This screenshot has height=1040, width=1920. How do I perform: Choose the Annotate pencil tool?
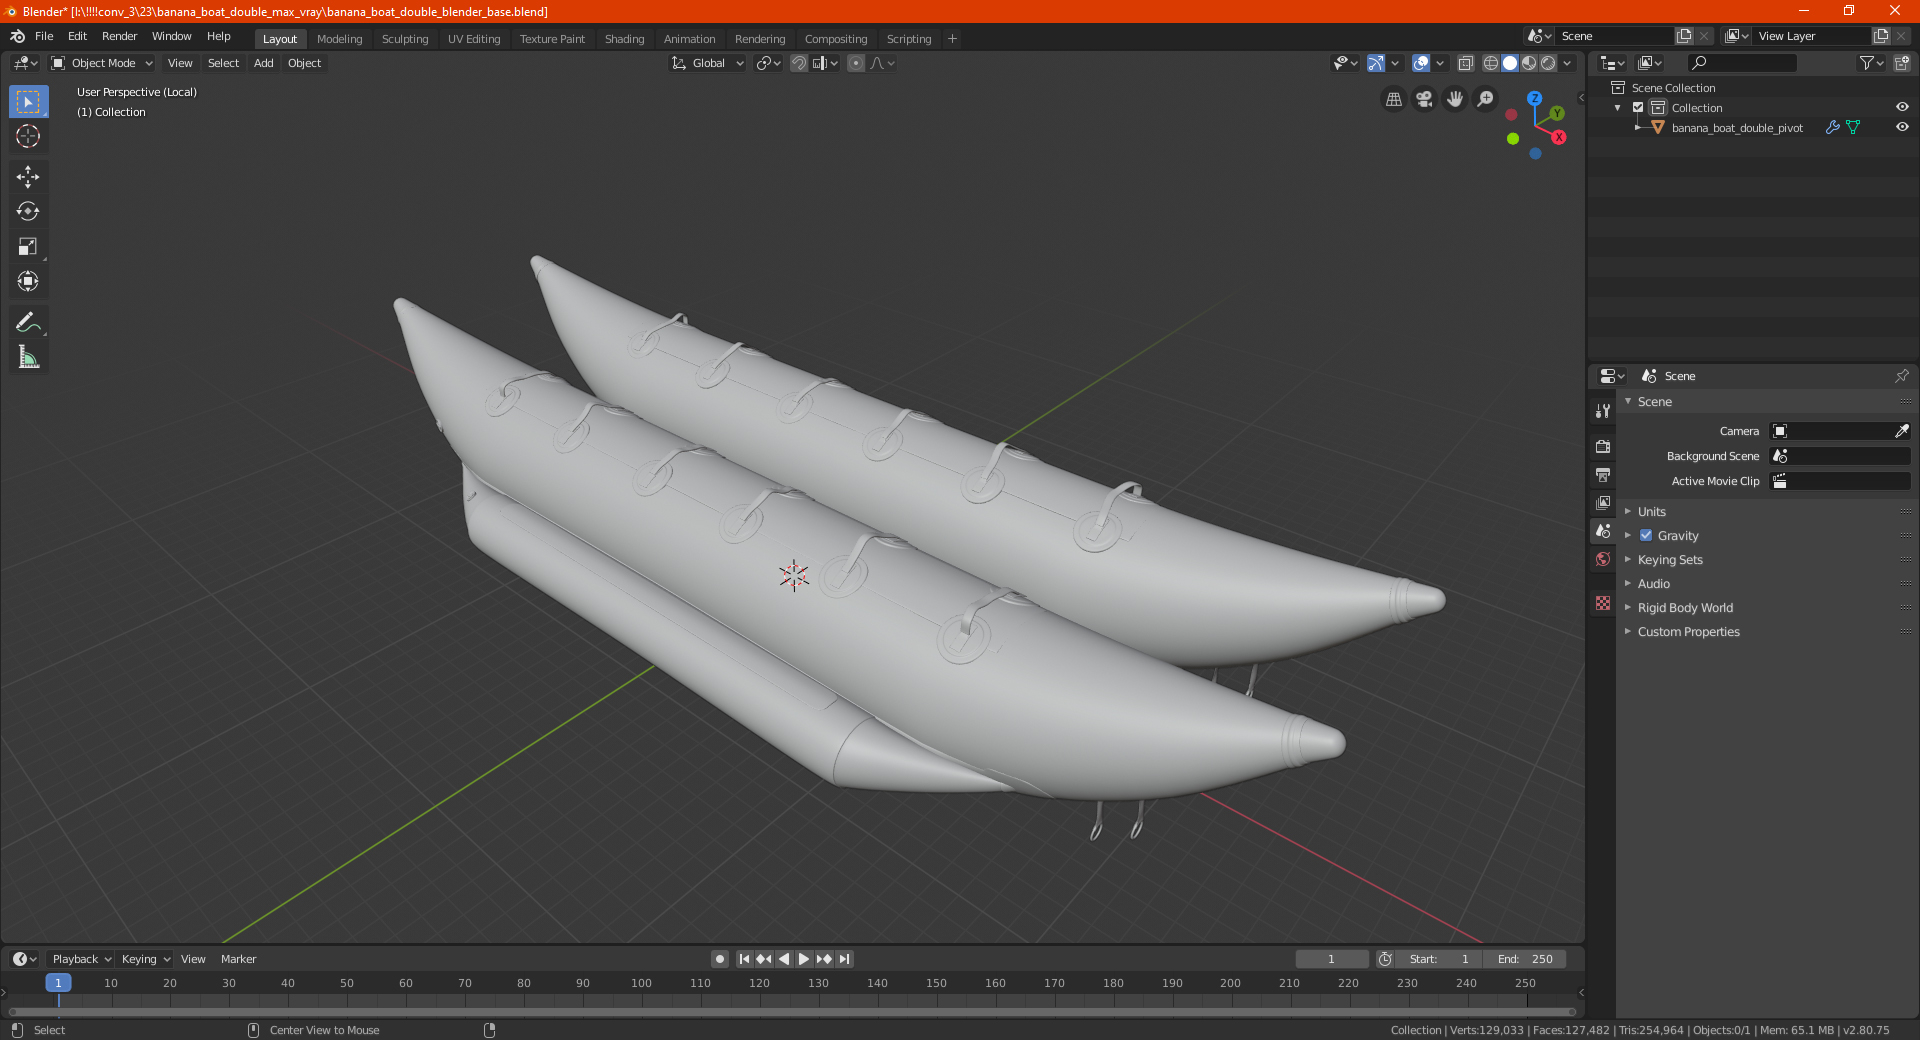click(x=28, y=322)
